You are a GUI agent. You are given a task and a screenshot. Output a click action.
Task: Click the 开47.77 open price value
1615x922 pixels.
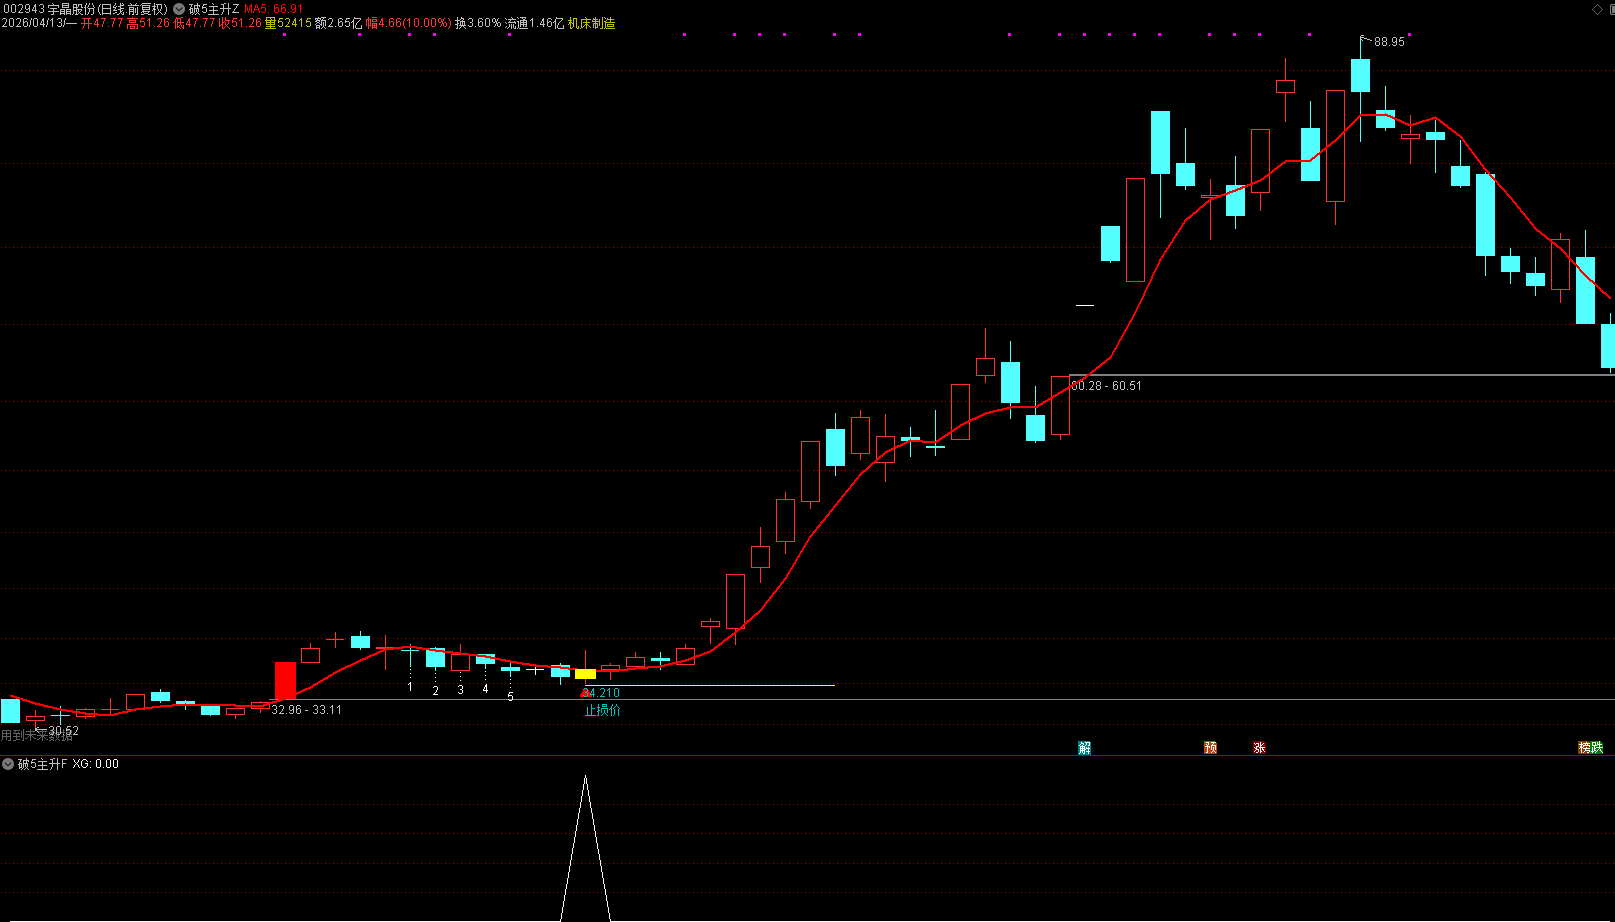click(102, 23)
